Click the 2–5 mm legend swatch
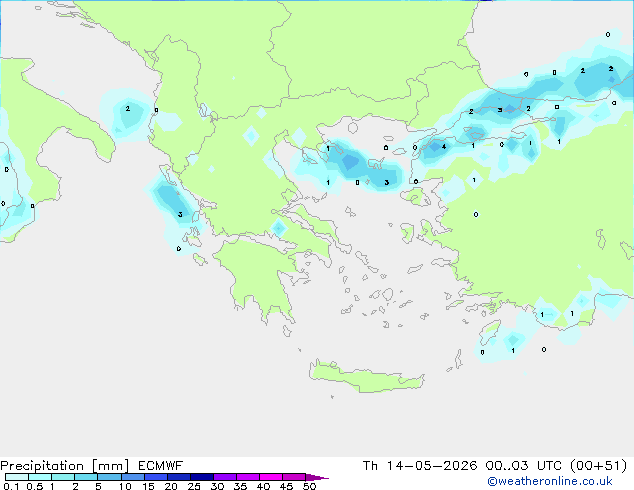Viewport: 634px width, 490px height. pos(86,477)
